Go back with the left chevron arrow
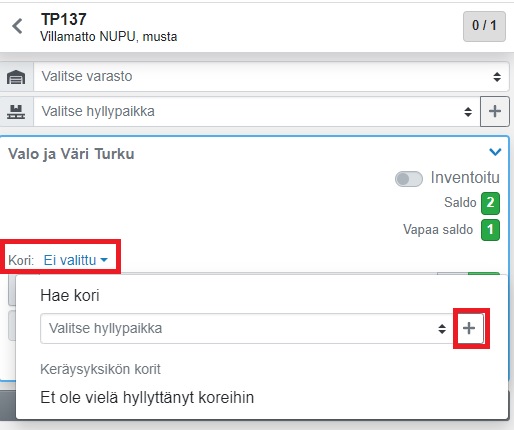The width and height of the screenshot is (514, 430). pyautogui.click(x=17, y=26)
